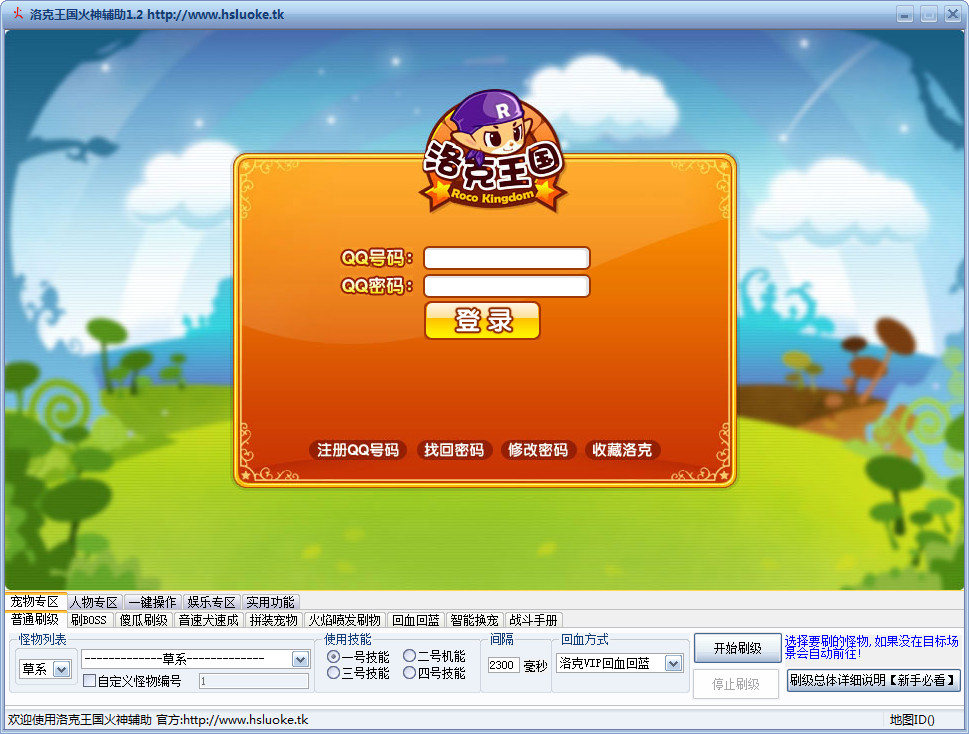Select the 音速犬速成 sub-tab
The width and height of the screenshot is (969, 734).
tap(208, 620)
